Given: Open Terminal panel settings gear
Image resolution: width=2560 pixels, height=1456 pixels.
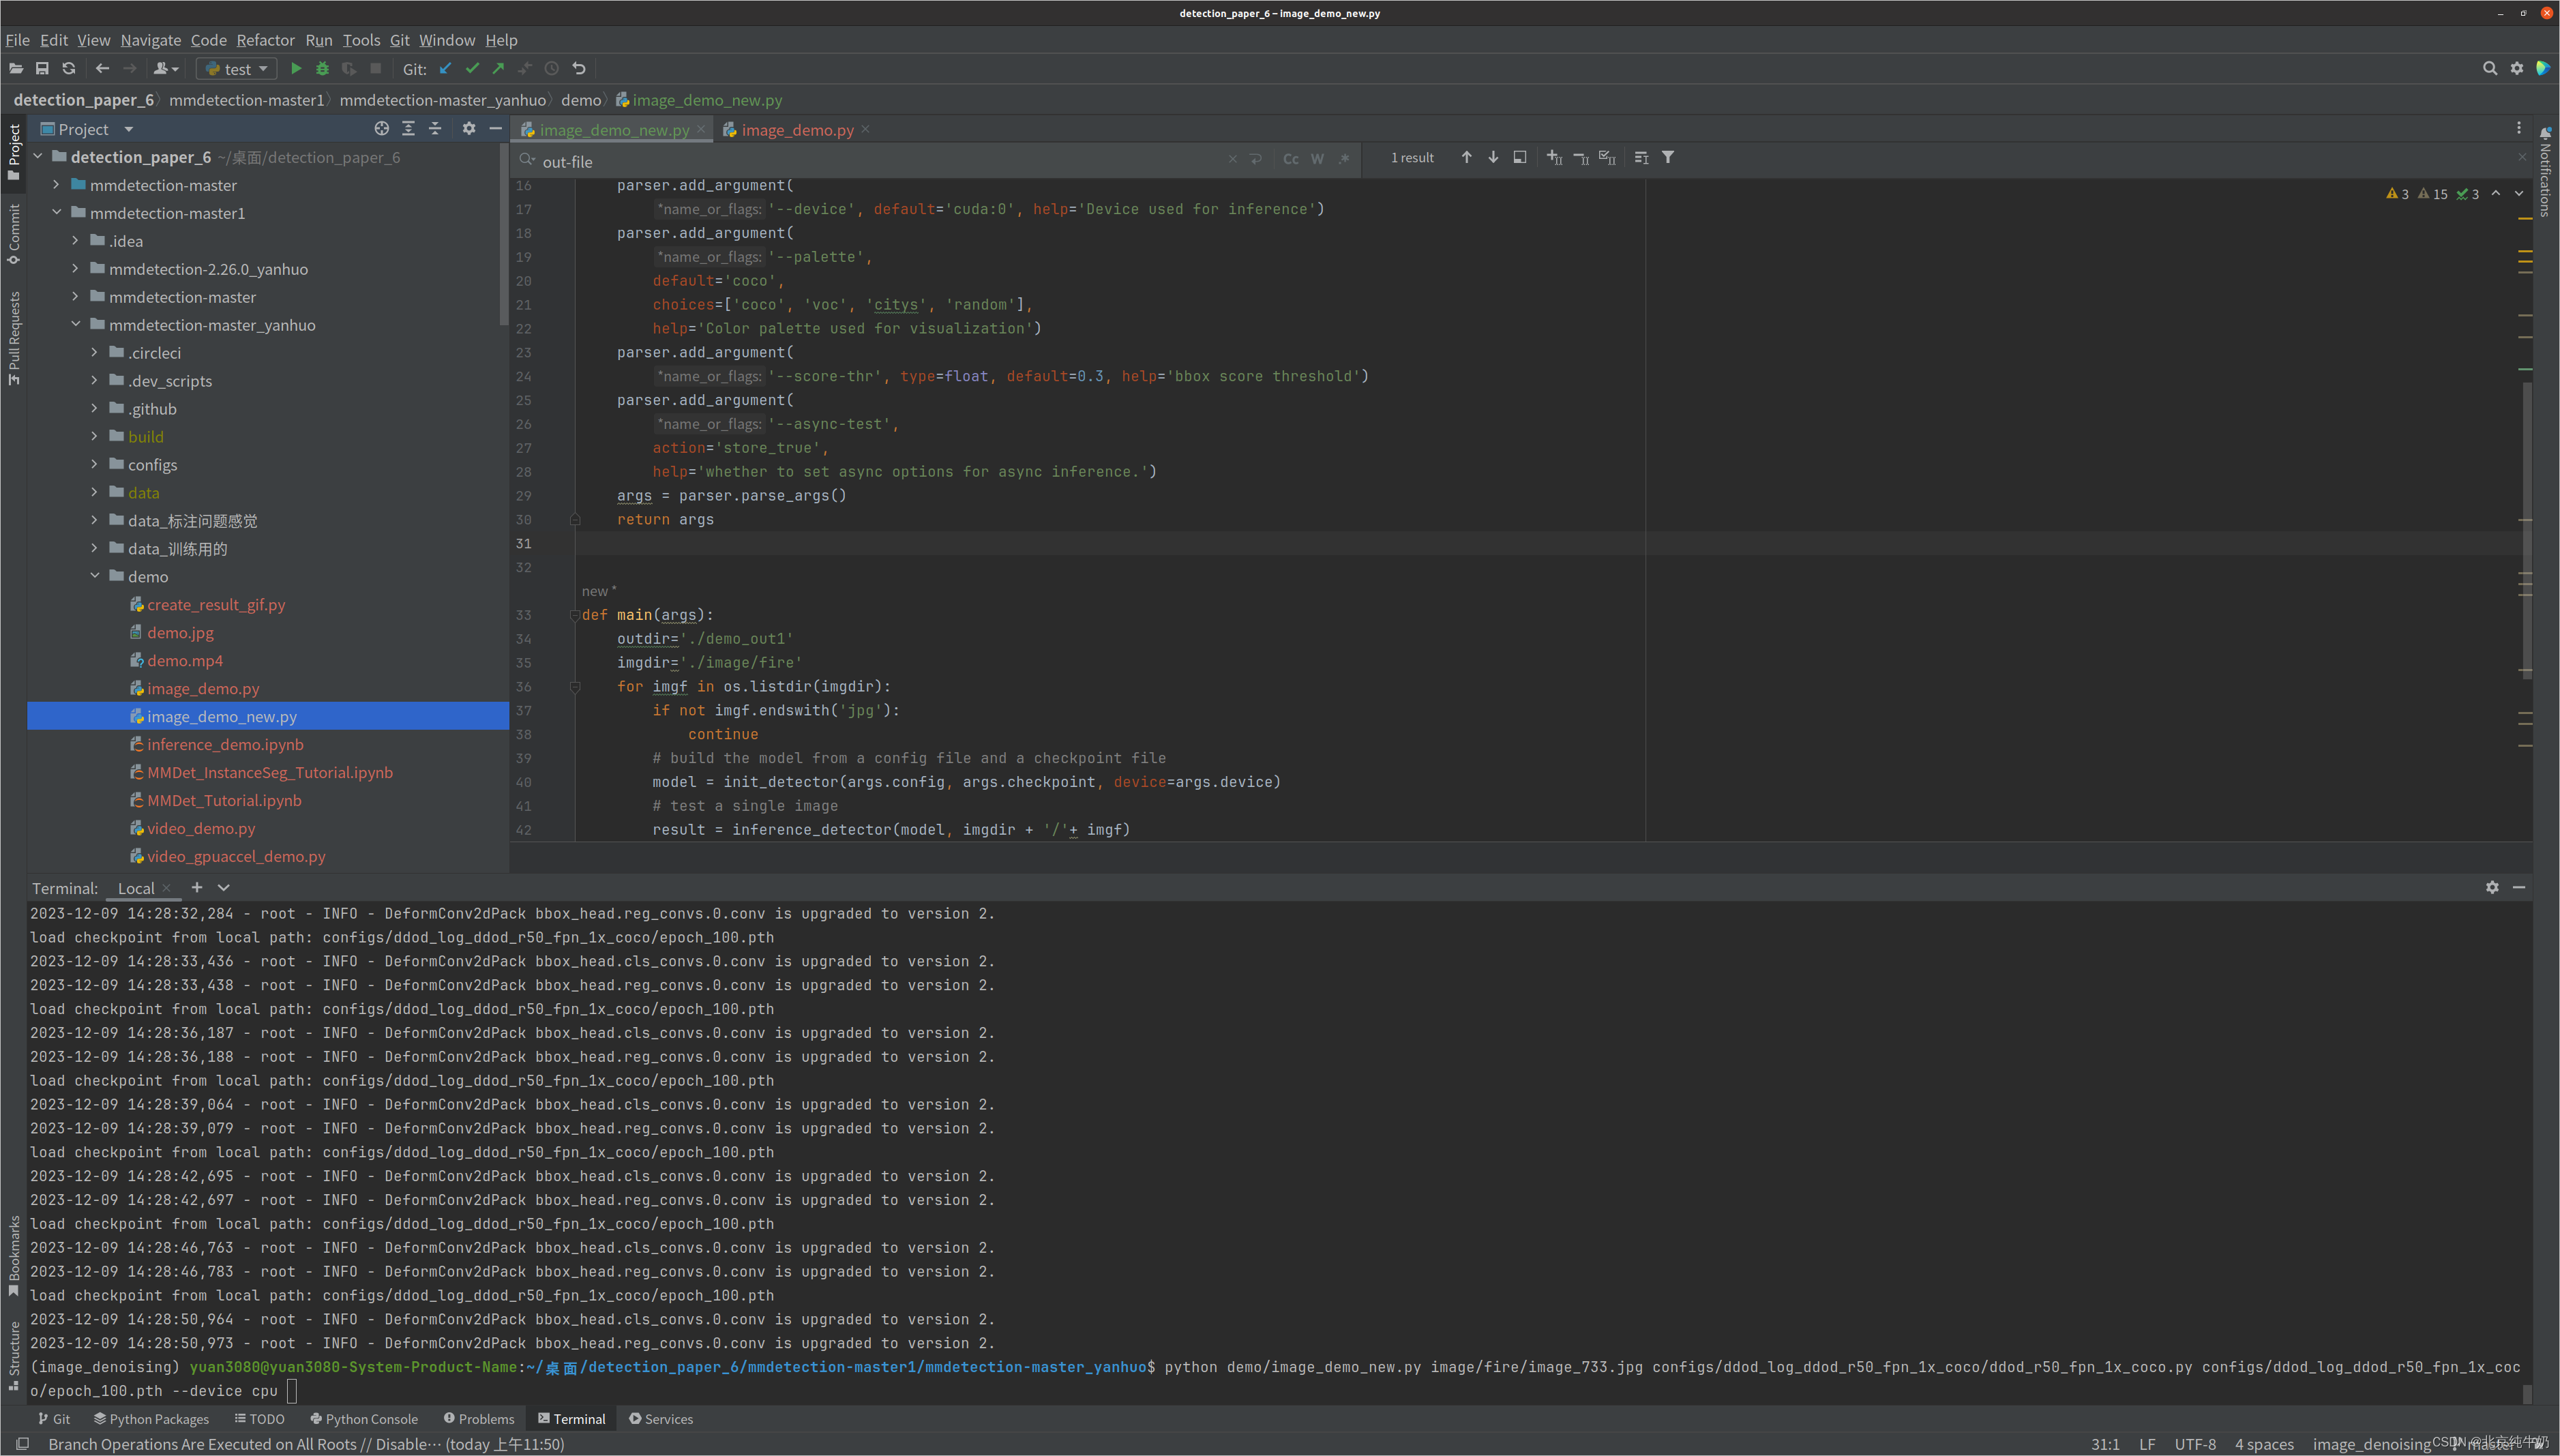Looking at the screenshot, I should pyautogui.click(x=2492, y=888).
